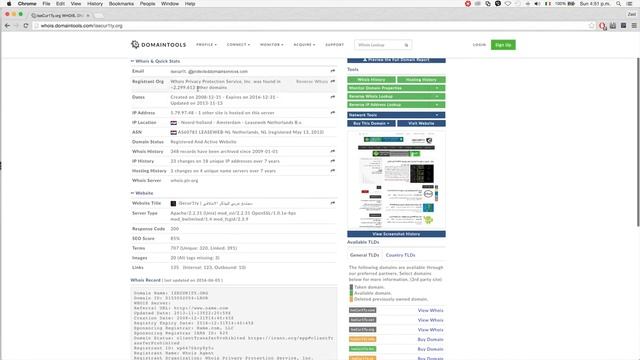Click the share arrow in the Dates row
This screenshot has height=360, width=640.
click(333, 97)
